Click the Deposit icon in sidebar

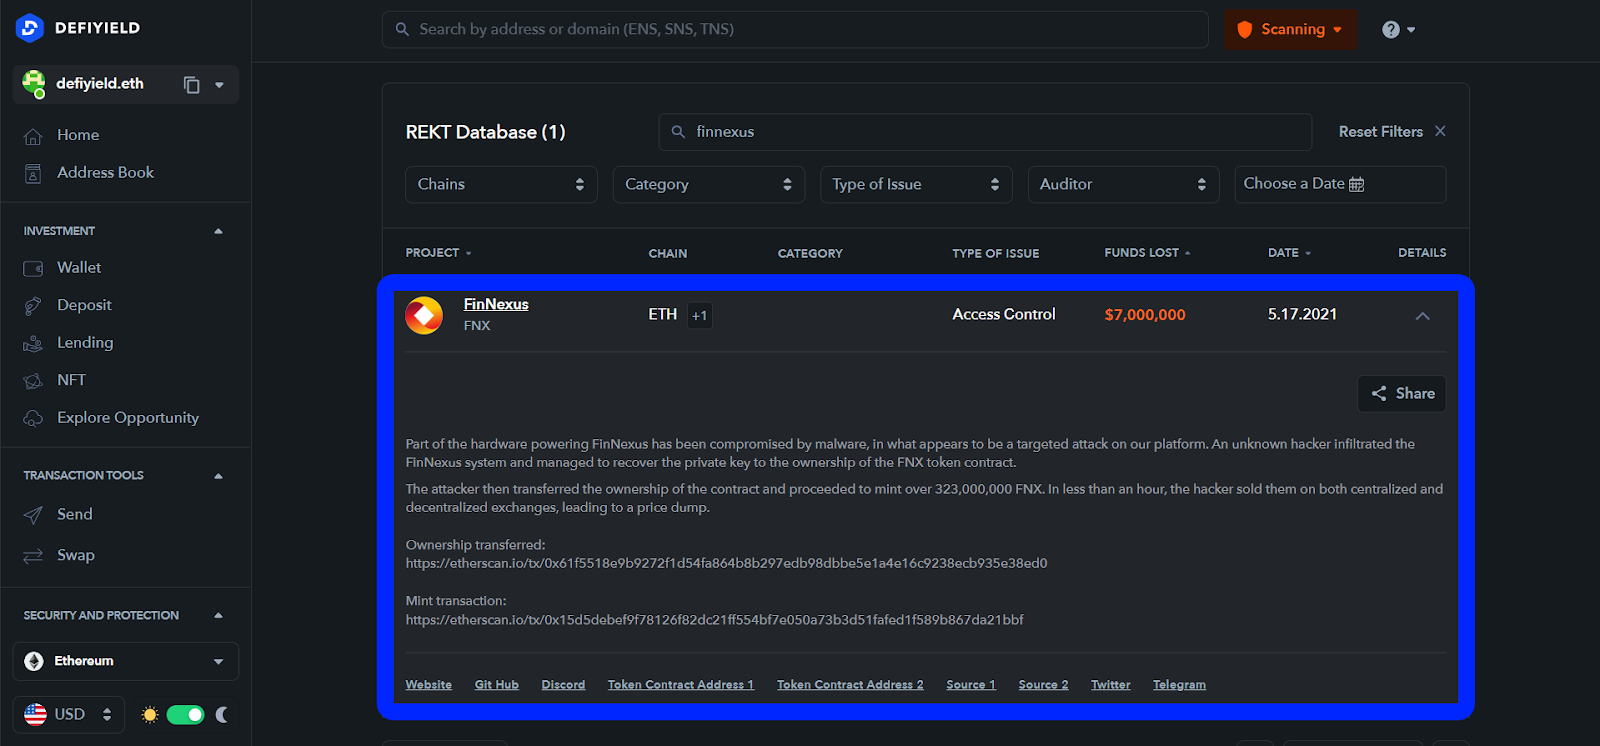(33, 306)
